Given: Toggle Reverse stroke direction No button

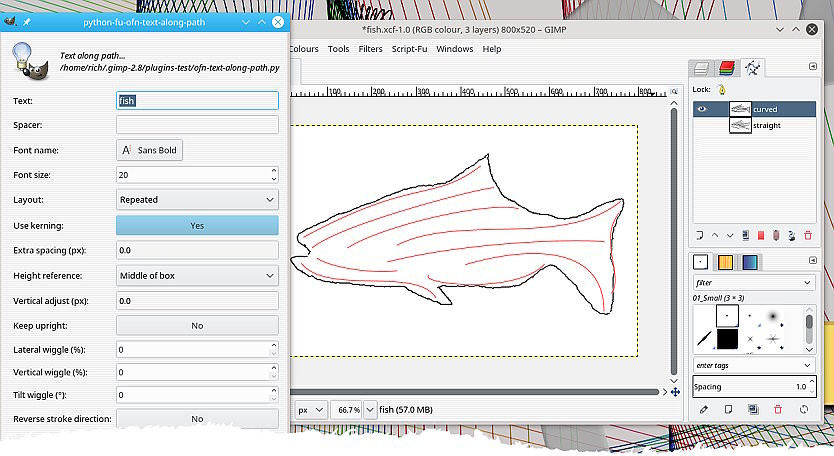Looking at the screenshot, I should [197, 419].
